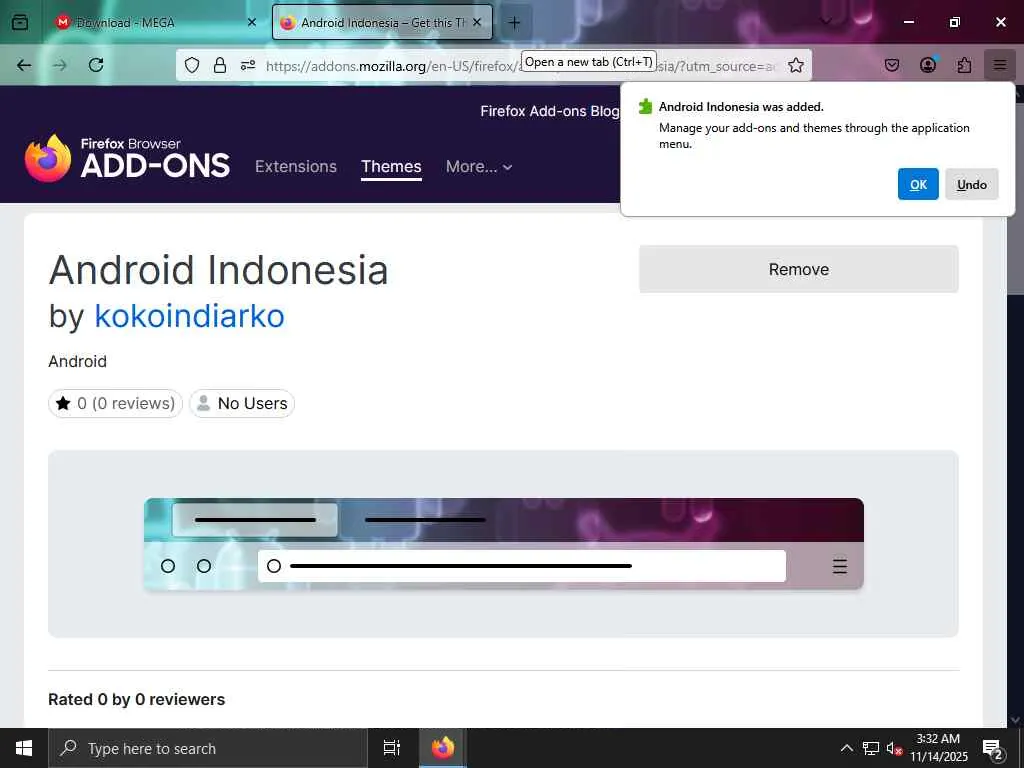This screenshot has width=1024, height=768.
Task: Show hidden system tray icons
Action: click(846, 748)
